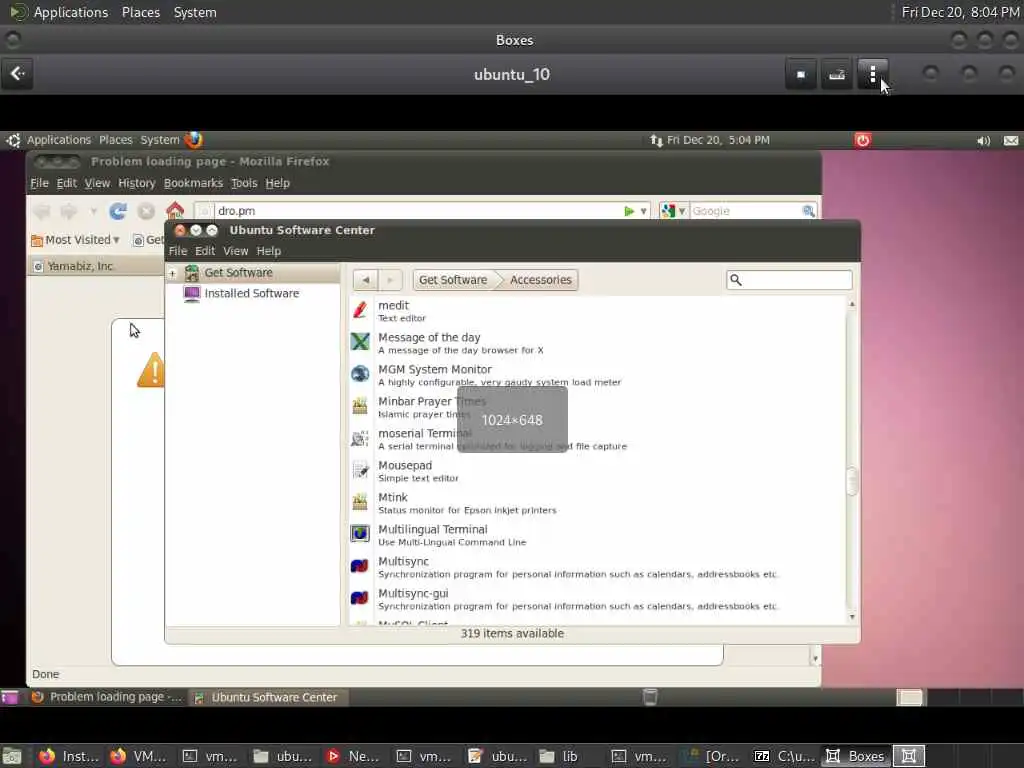Click host clock Fri Dec 20, 8:04 PM
The height and width of the screenshot is (768, 1024).
pos(961,12)
